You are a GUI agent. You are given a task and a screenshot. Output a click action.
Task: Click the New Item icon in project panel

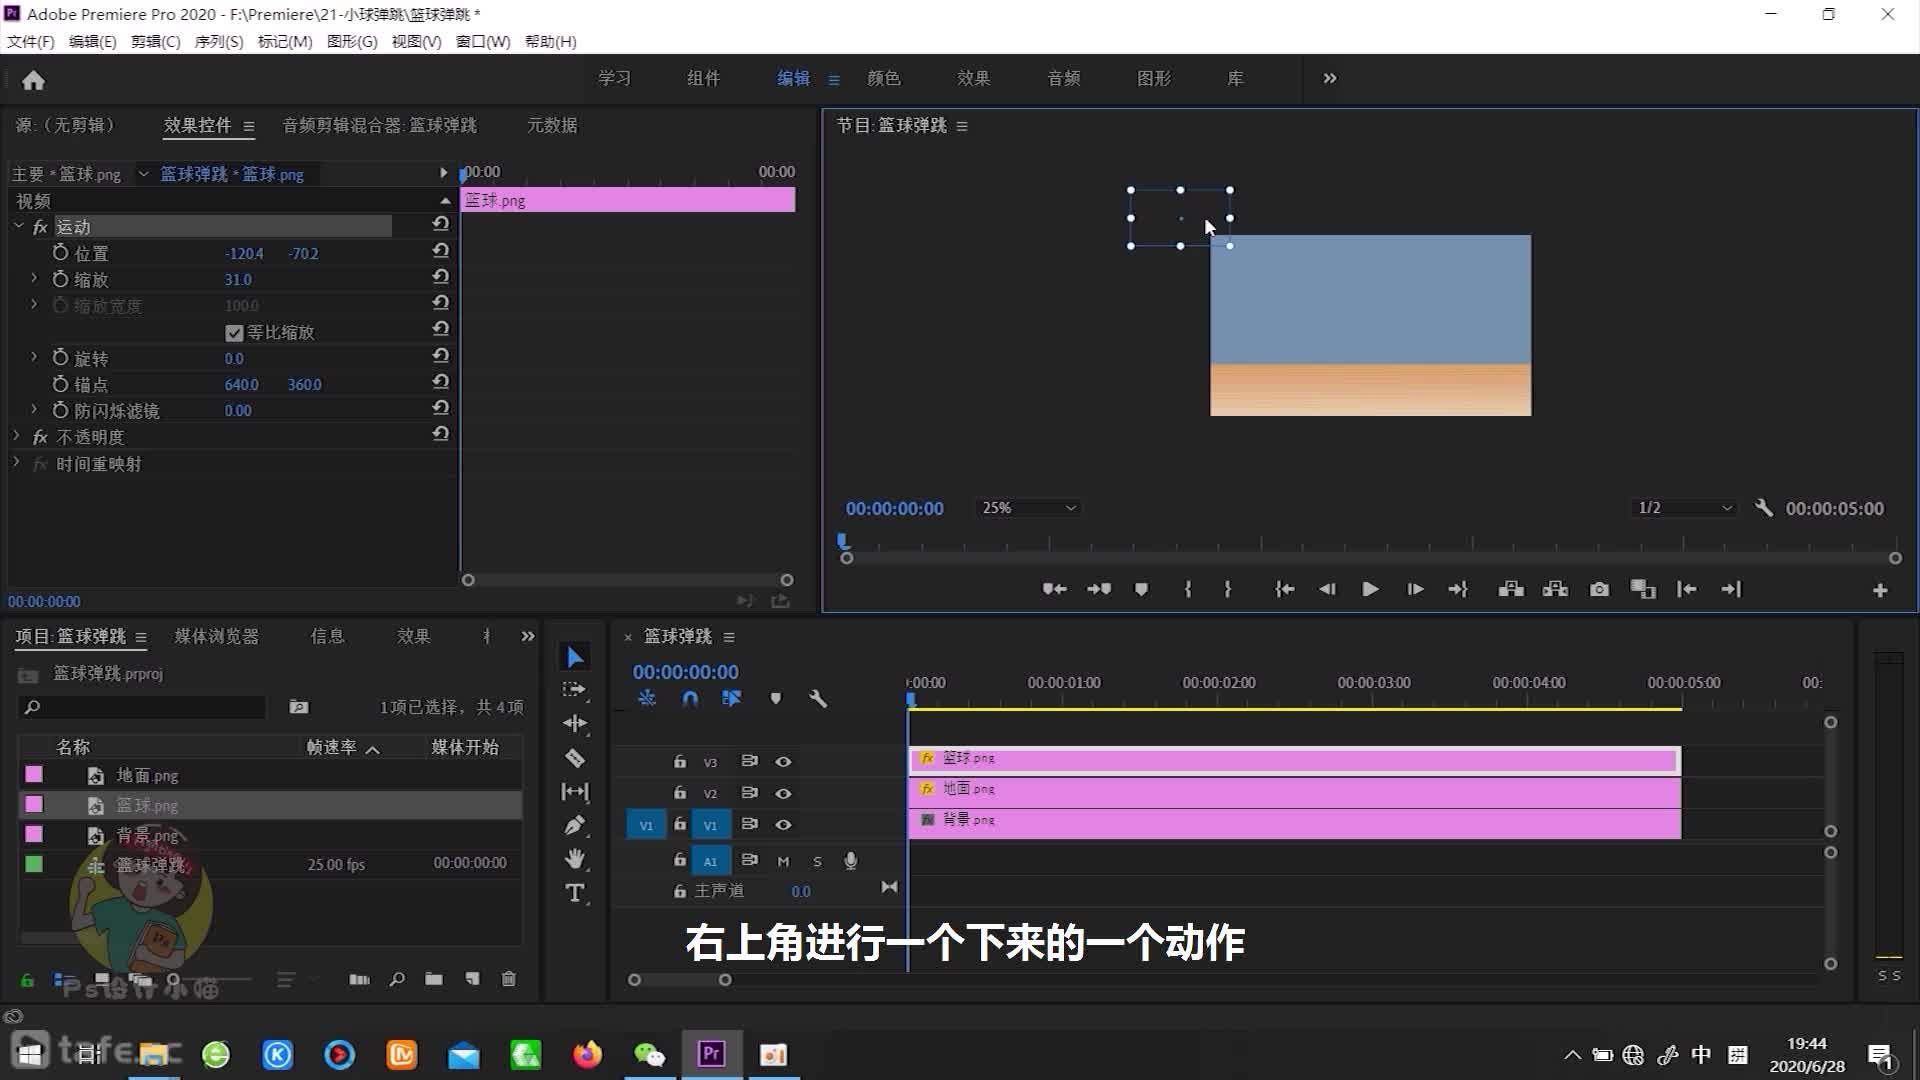tap(472, 979)
